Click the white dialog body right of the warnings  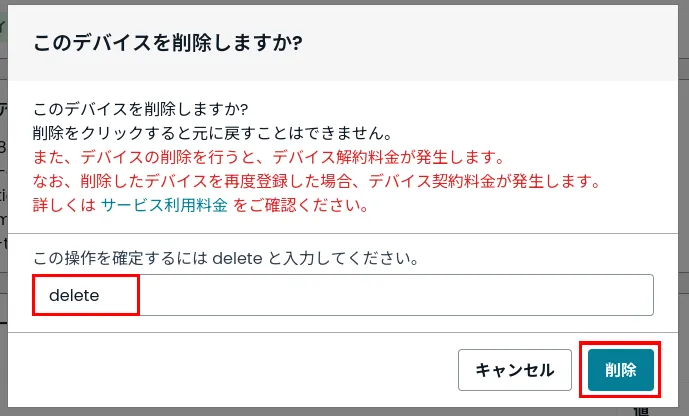[640, 150]
